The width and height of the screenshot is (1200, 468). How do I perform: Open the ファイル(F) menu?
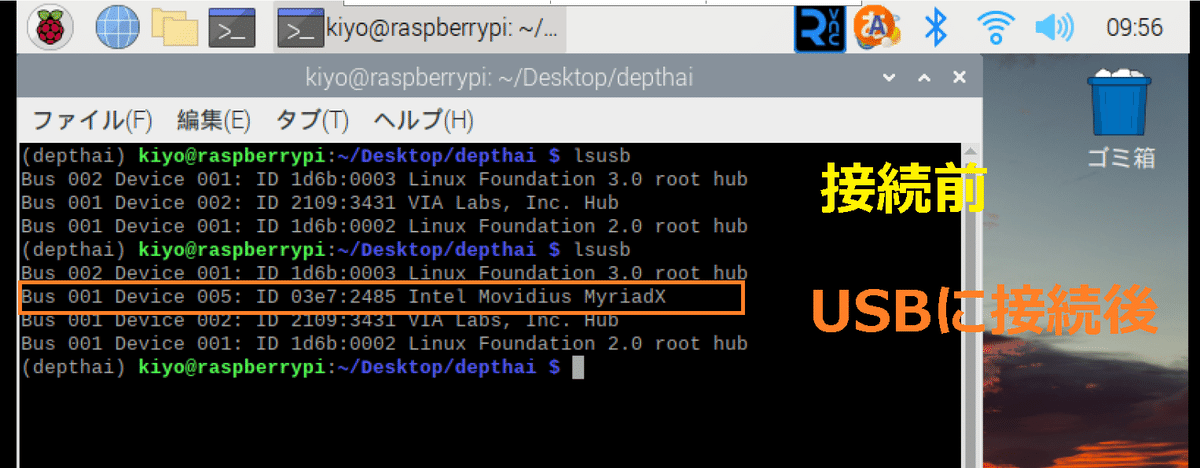point(92,121)
